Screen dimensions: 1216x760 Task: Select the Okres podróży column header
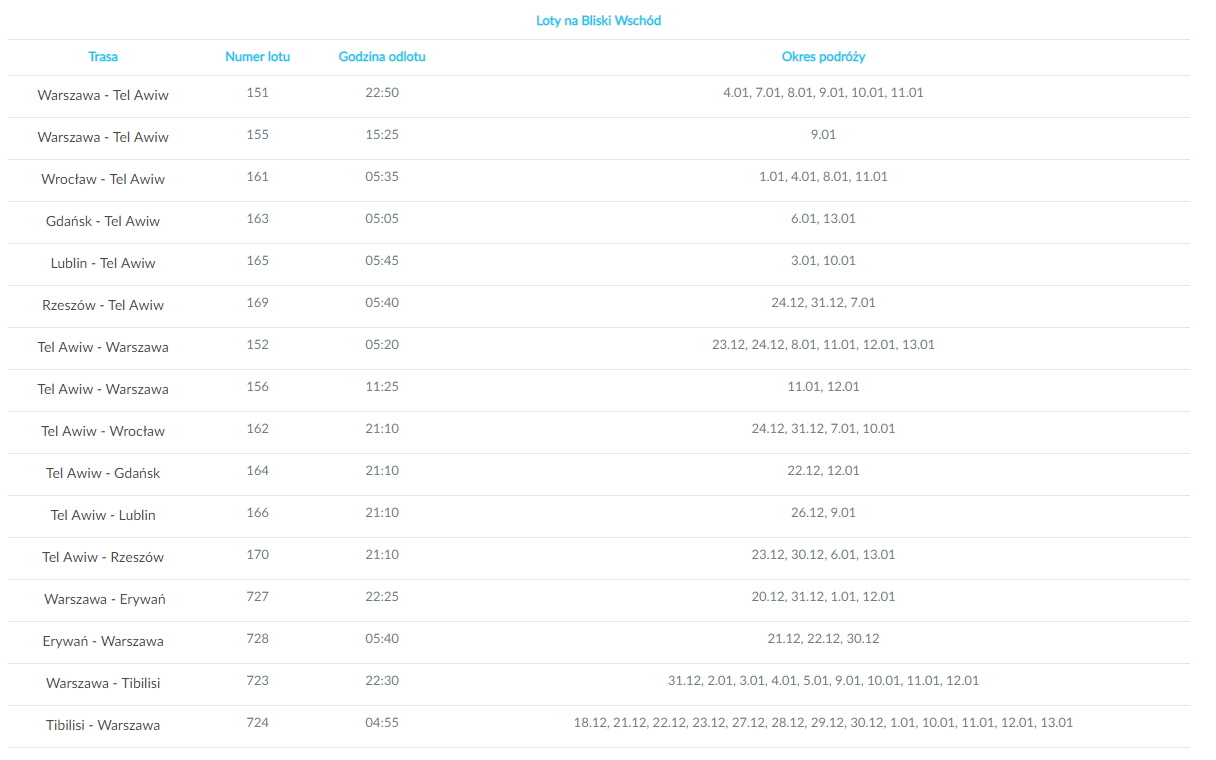pos(823,57)
